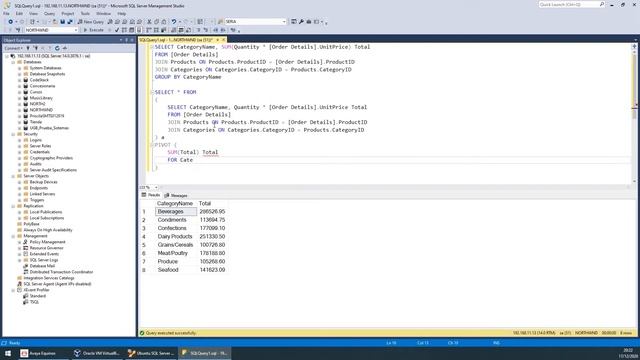Image resolution: width=640 pixels, height=360 pixels.
Task: Click the Properties wrench icon
Action: pyautogui.click(x=301, y=22)
